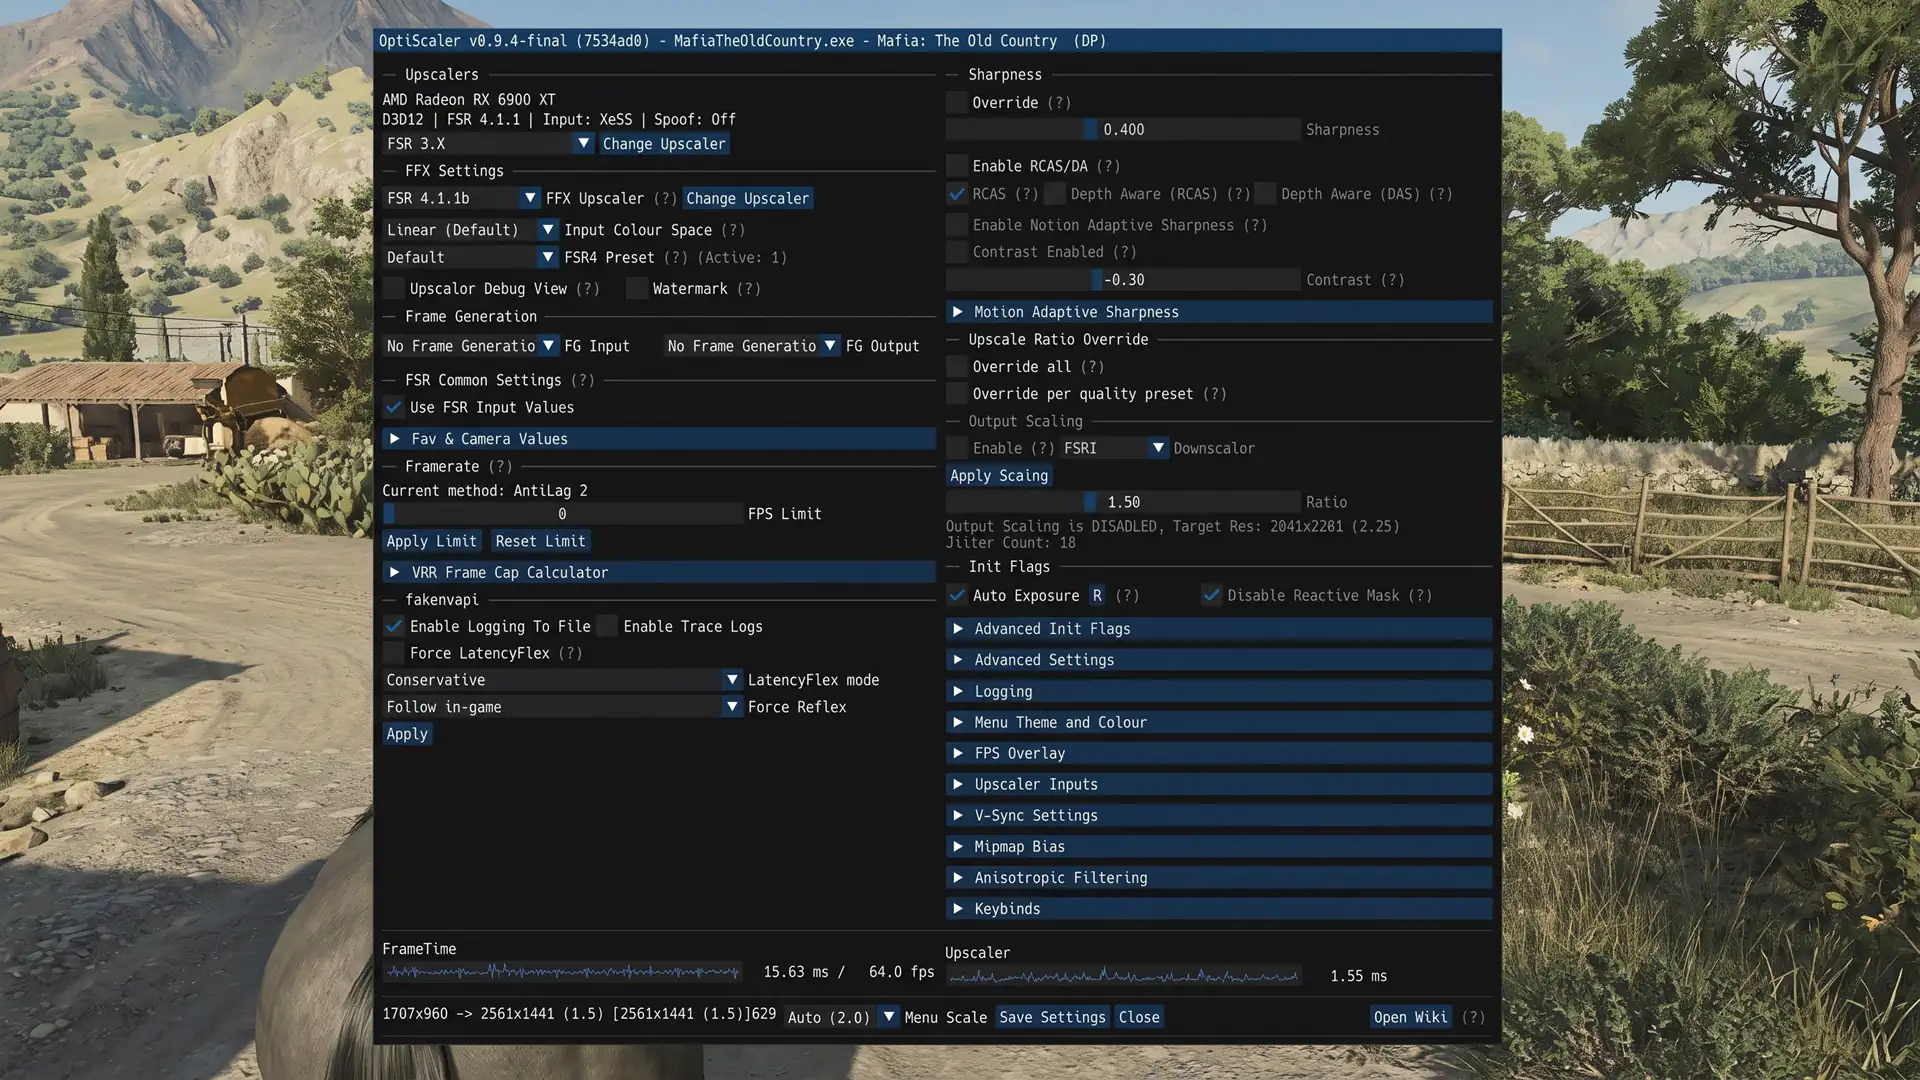The width and height of the screenshot is (1920, 1080).
Task: Open the FG Output dropdown
Action: coord(751,346)
